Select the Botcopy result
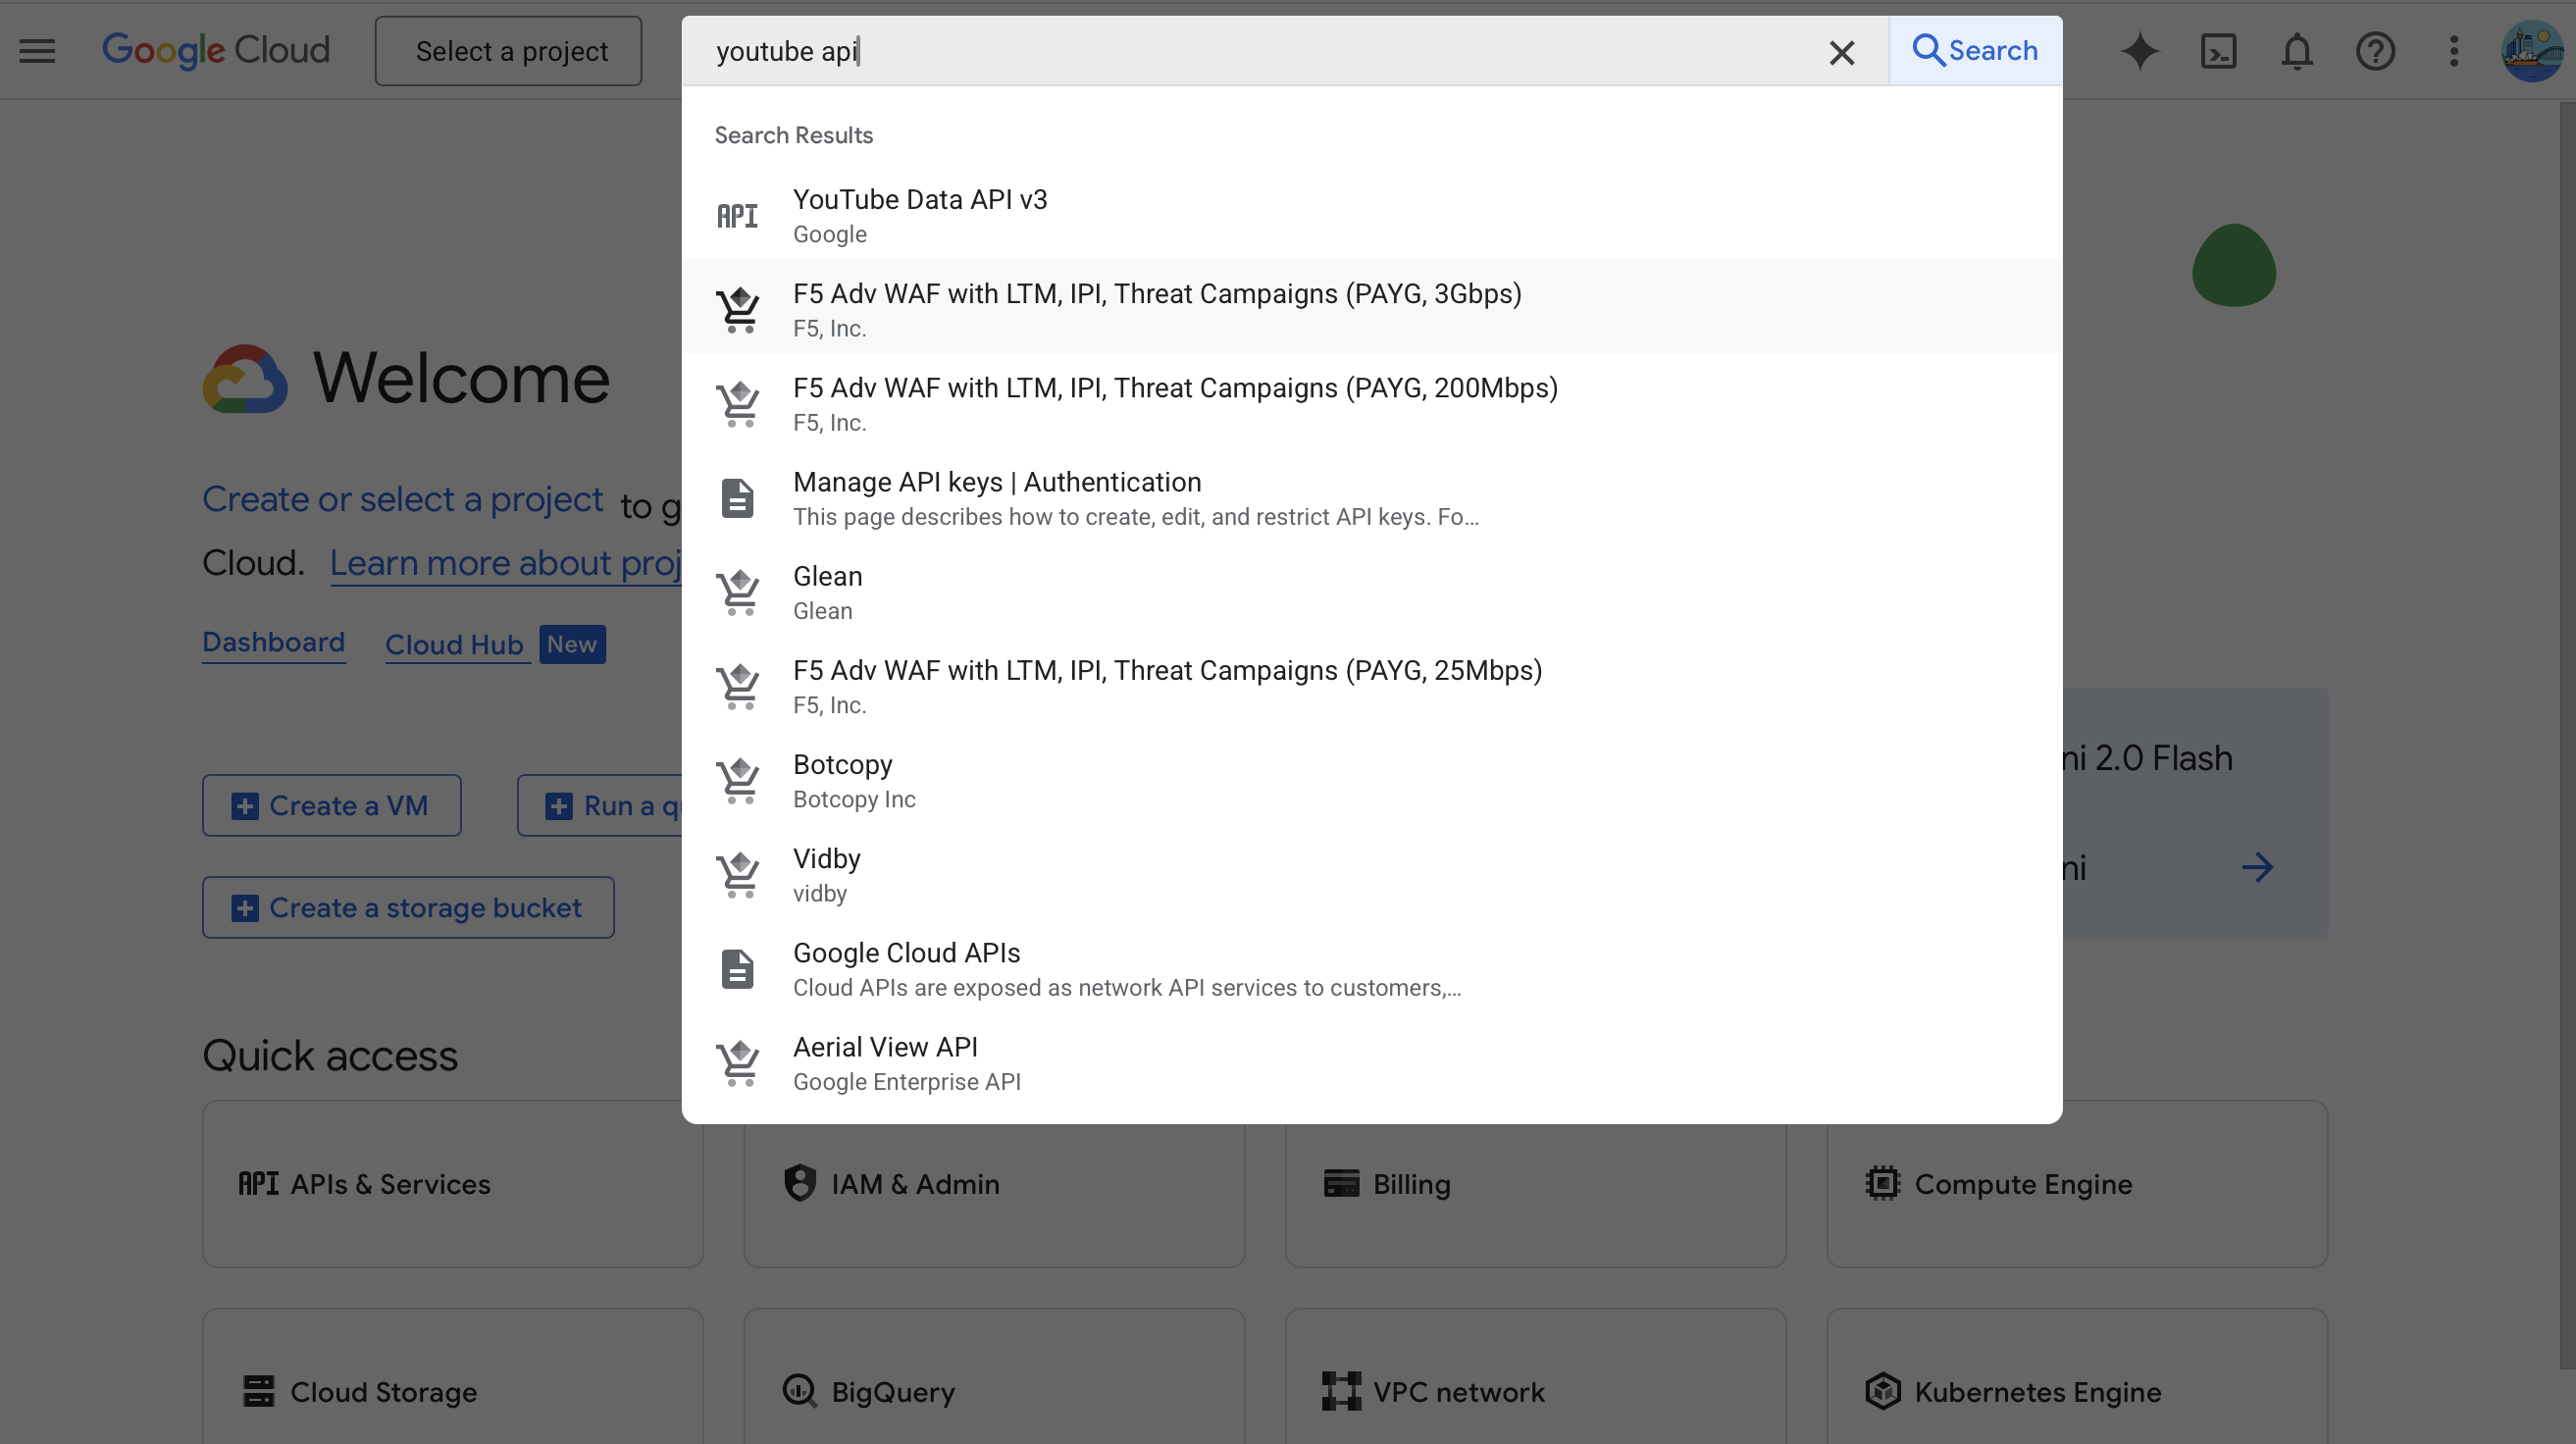 1371,779
